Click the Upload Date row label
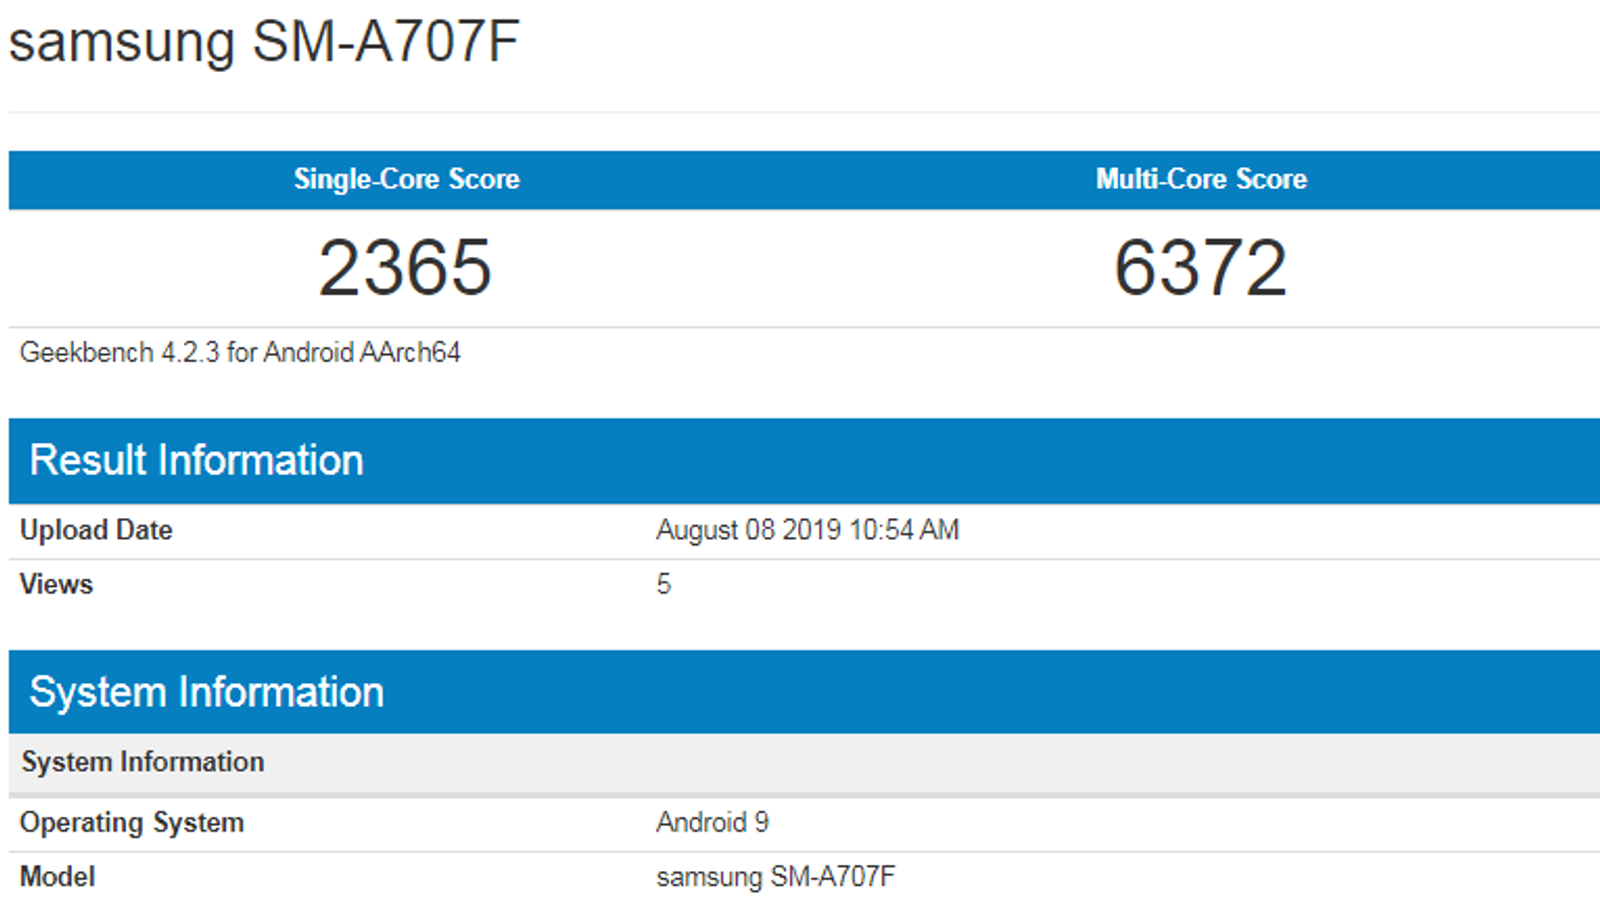Image resolution: width=1600 pixels, height=900 pixels. click(96, 530)
